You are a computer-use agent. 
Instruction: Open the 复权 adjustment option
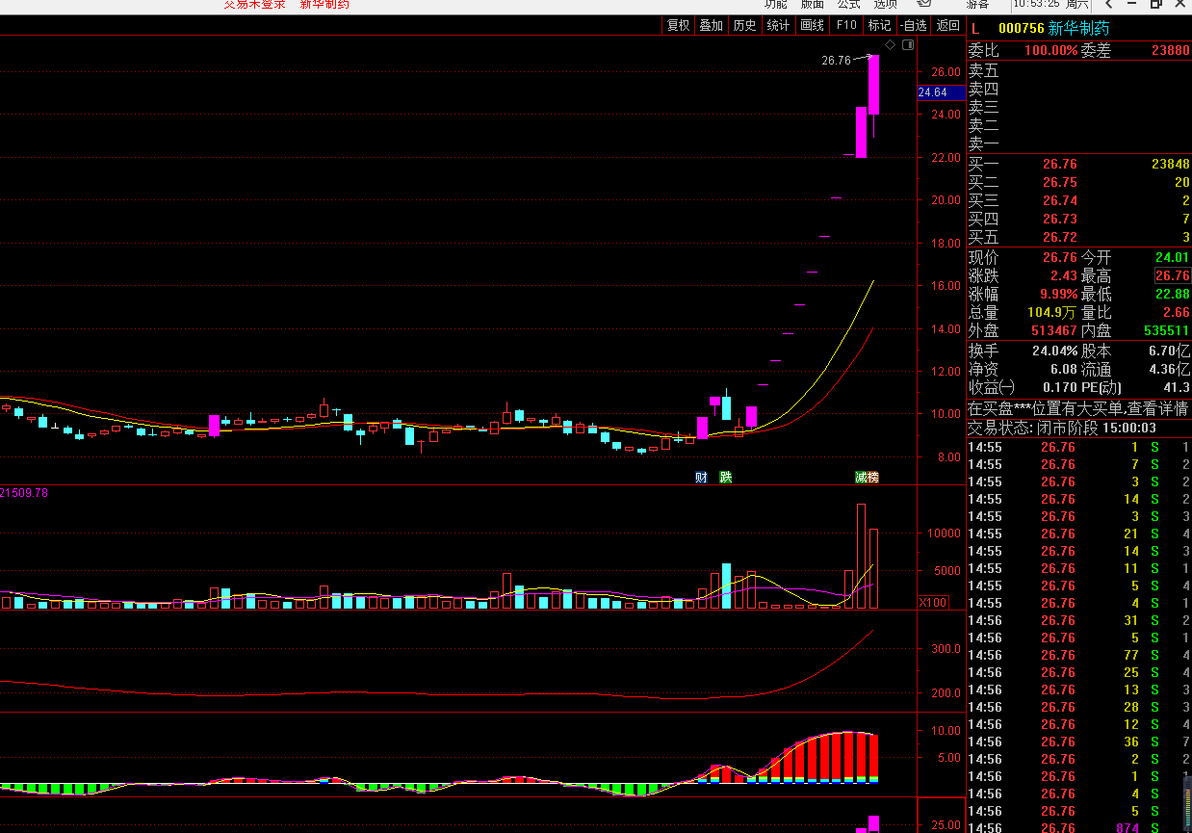point(678,25)
